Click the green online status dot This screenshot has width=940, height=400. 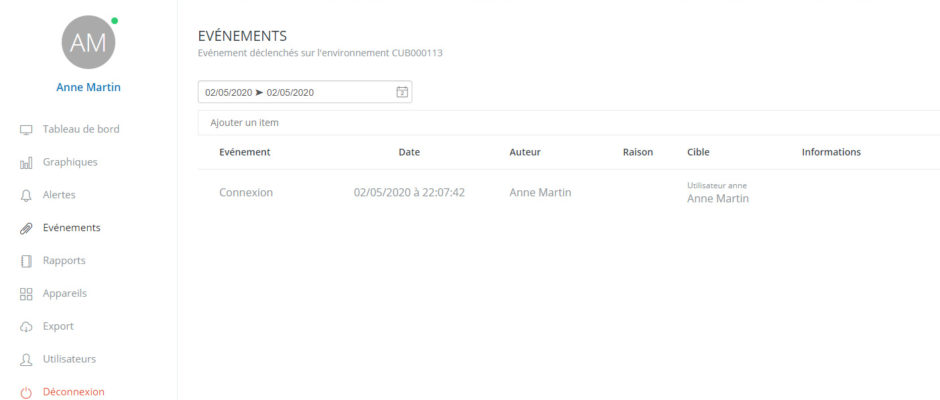pos(115,21)
